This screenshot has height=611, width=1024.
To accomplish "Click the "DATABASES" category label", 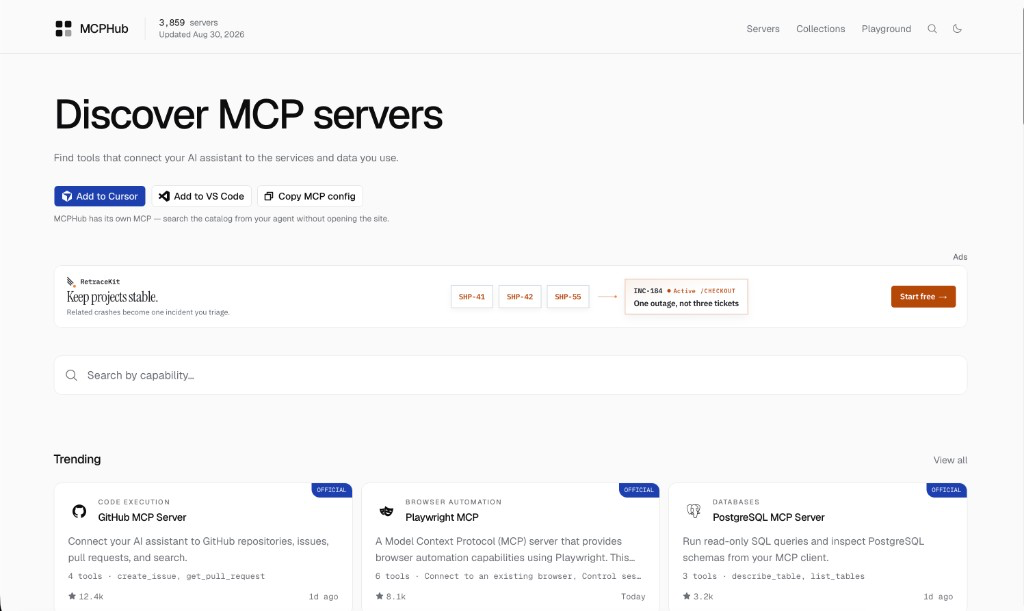I will (x=736, y=502).
